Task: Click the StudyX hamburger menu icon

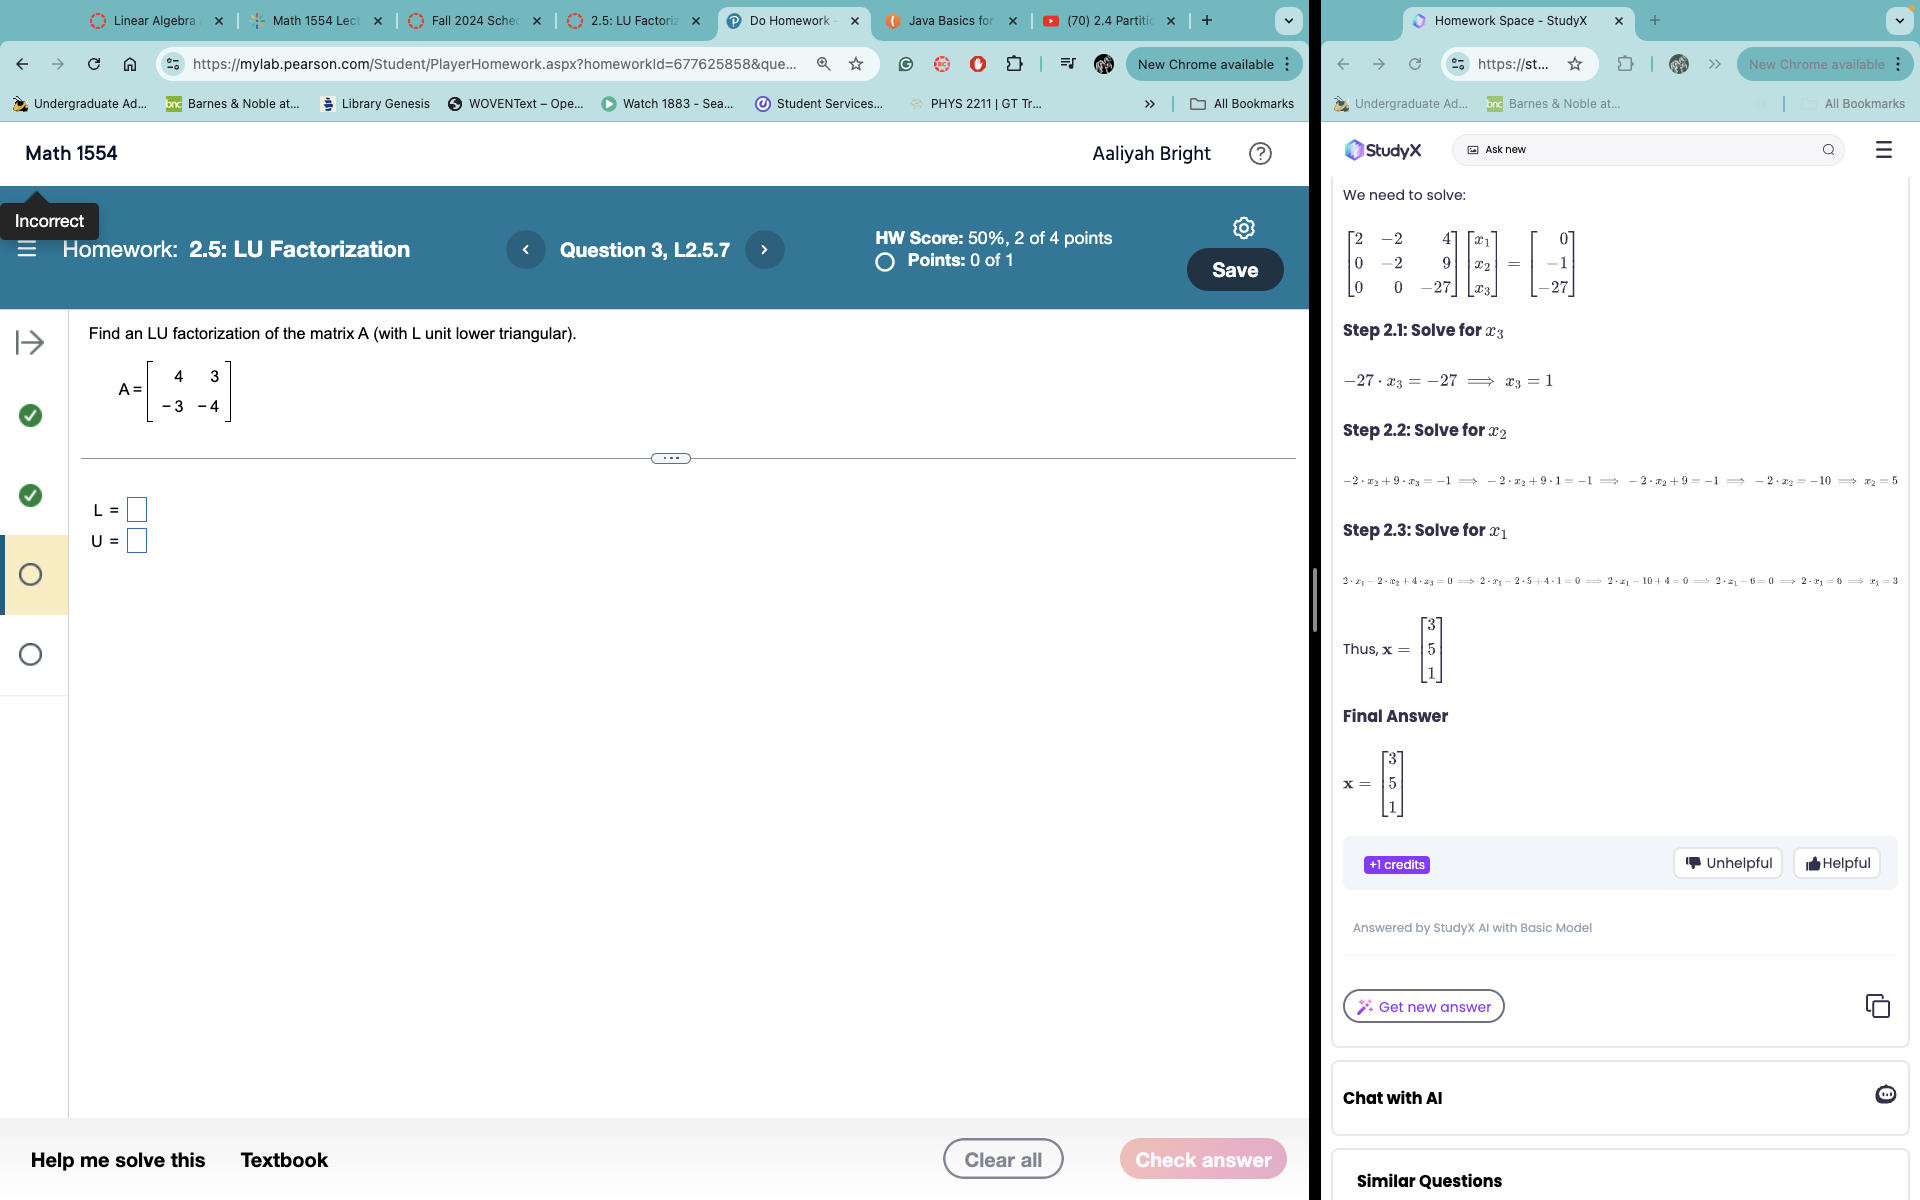Action: (x=1884, y=149)
